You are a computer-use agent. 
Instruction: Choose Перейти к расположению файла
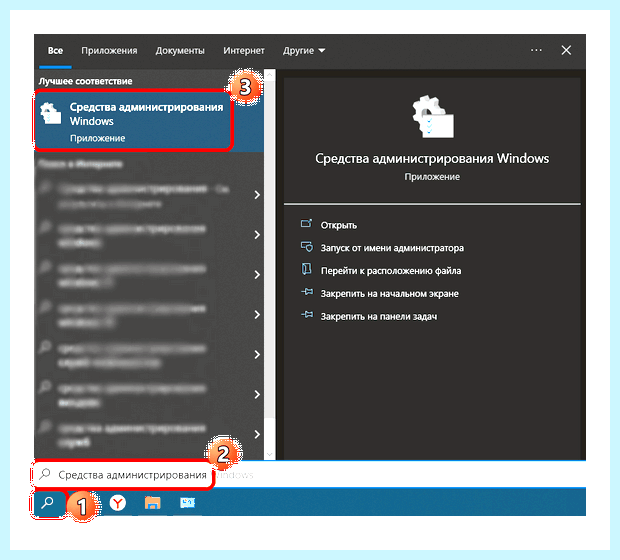pos(391,271)
